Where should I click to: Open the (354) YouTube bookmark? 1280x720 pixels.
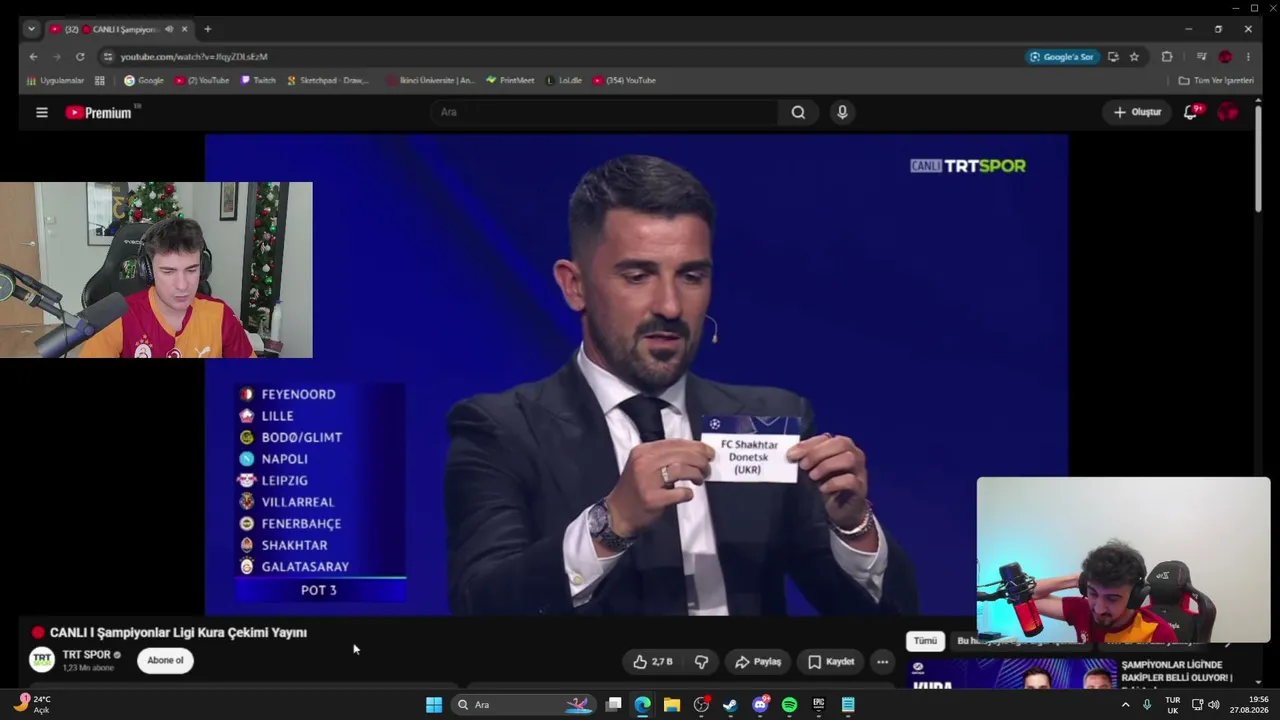(624, 81)
